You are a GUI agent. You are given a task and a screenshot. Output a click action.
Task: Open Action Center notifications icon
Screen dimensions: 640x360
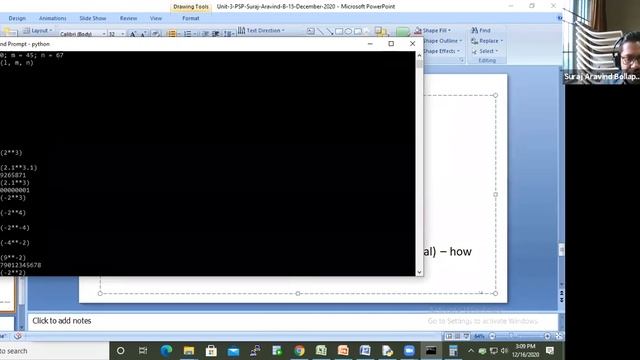(550, 351)
